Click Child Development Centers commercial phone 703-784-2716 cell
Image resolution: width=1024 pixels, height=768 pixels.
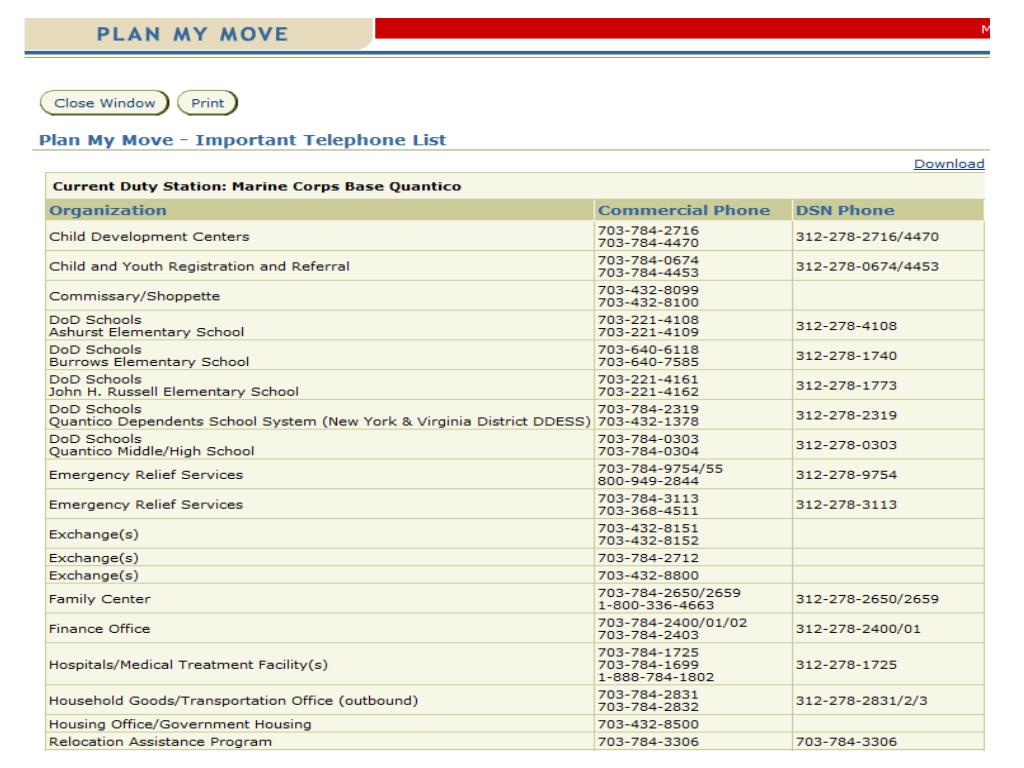(x=693, y=236)
